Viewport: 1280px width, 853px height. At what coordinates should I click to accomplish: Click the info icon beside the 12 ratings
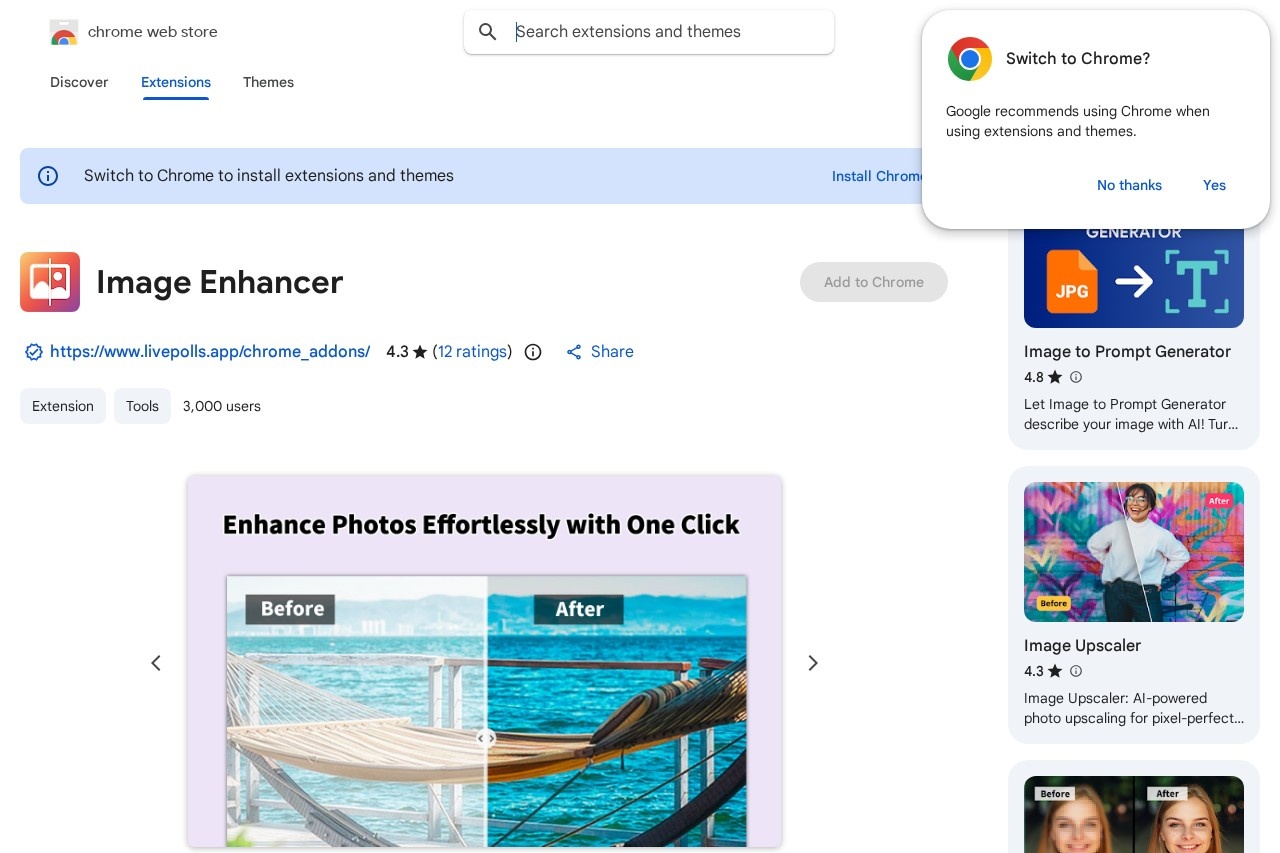(533, 352)
